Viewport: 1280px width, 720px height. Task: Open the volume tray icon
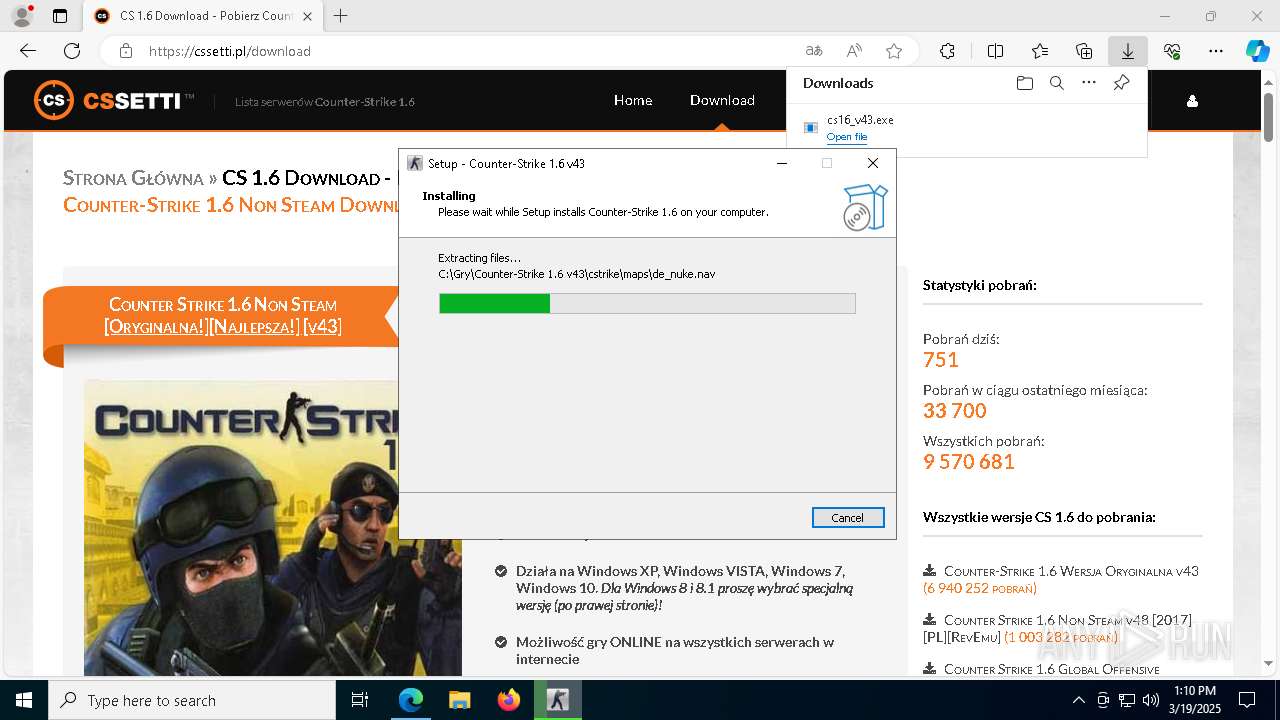point(1150,700)
